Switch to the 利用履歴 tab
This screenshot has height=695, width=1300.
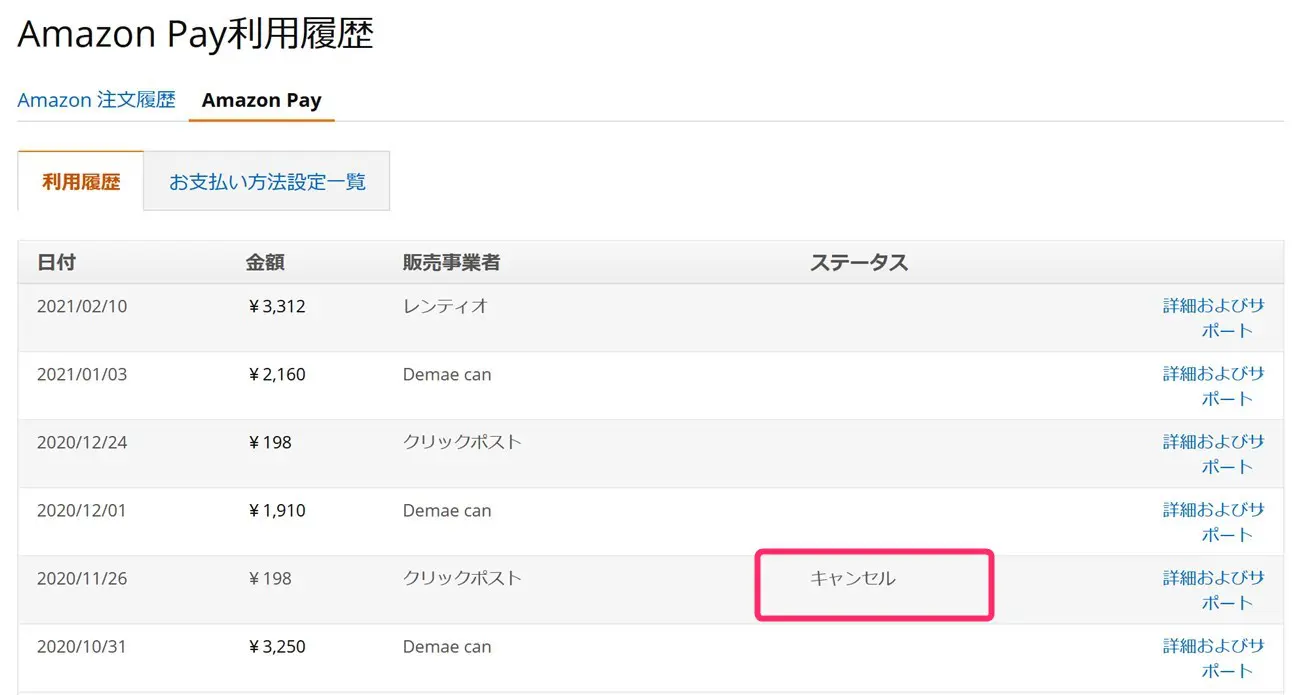click(81, 182)
